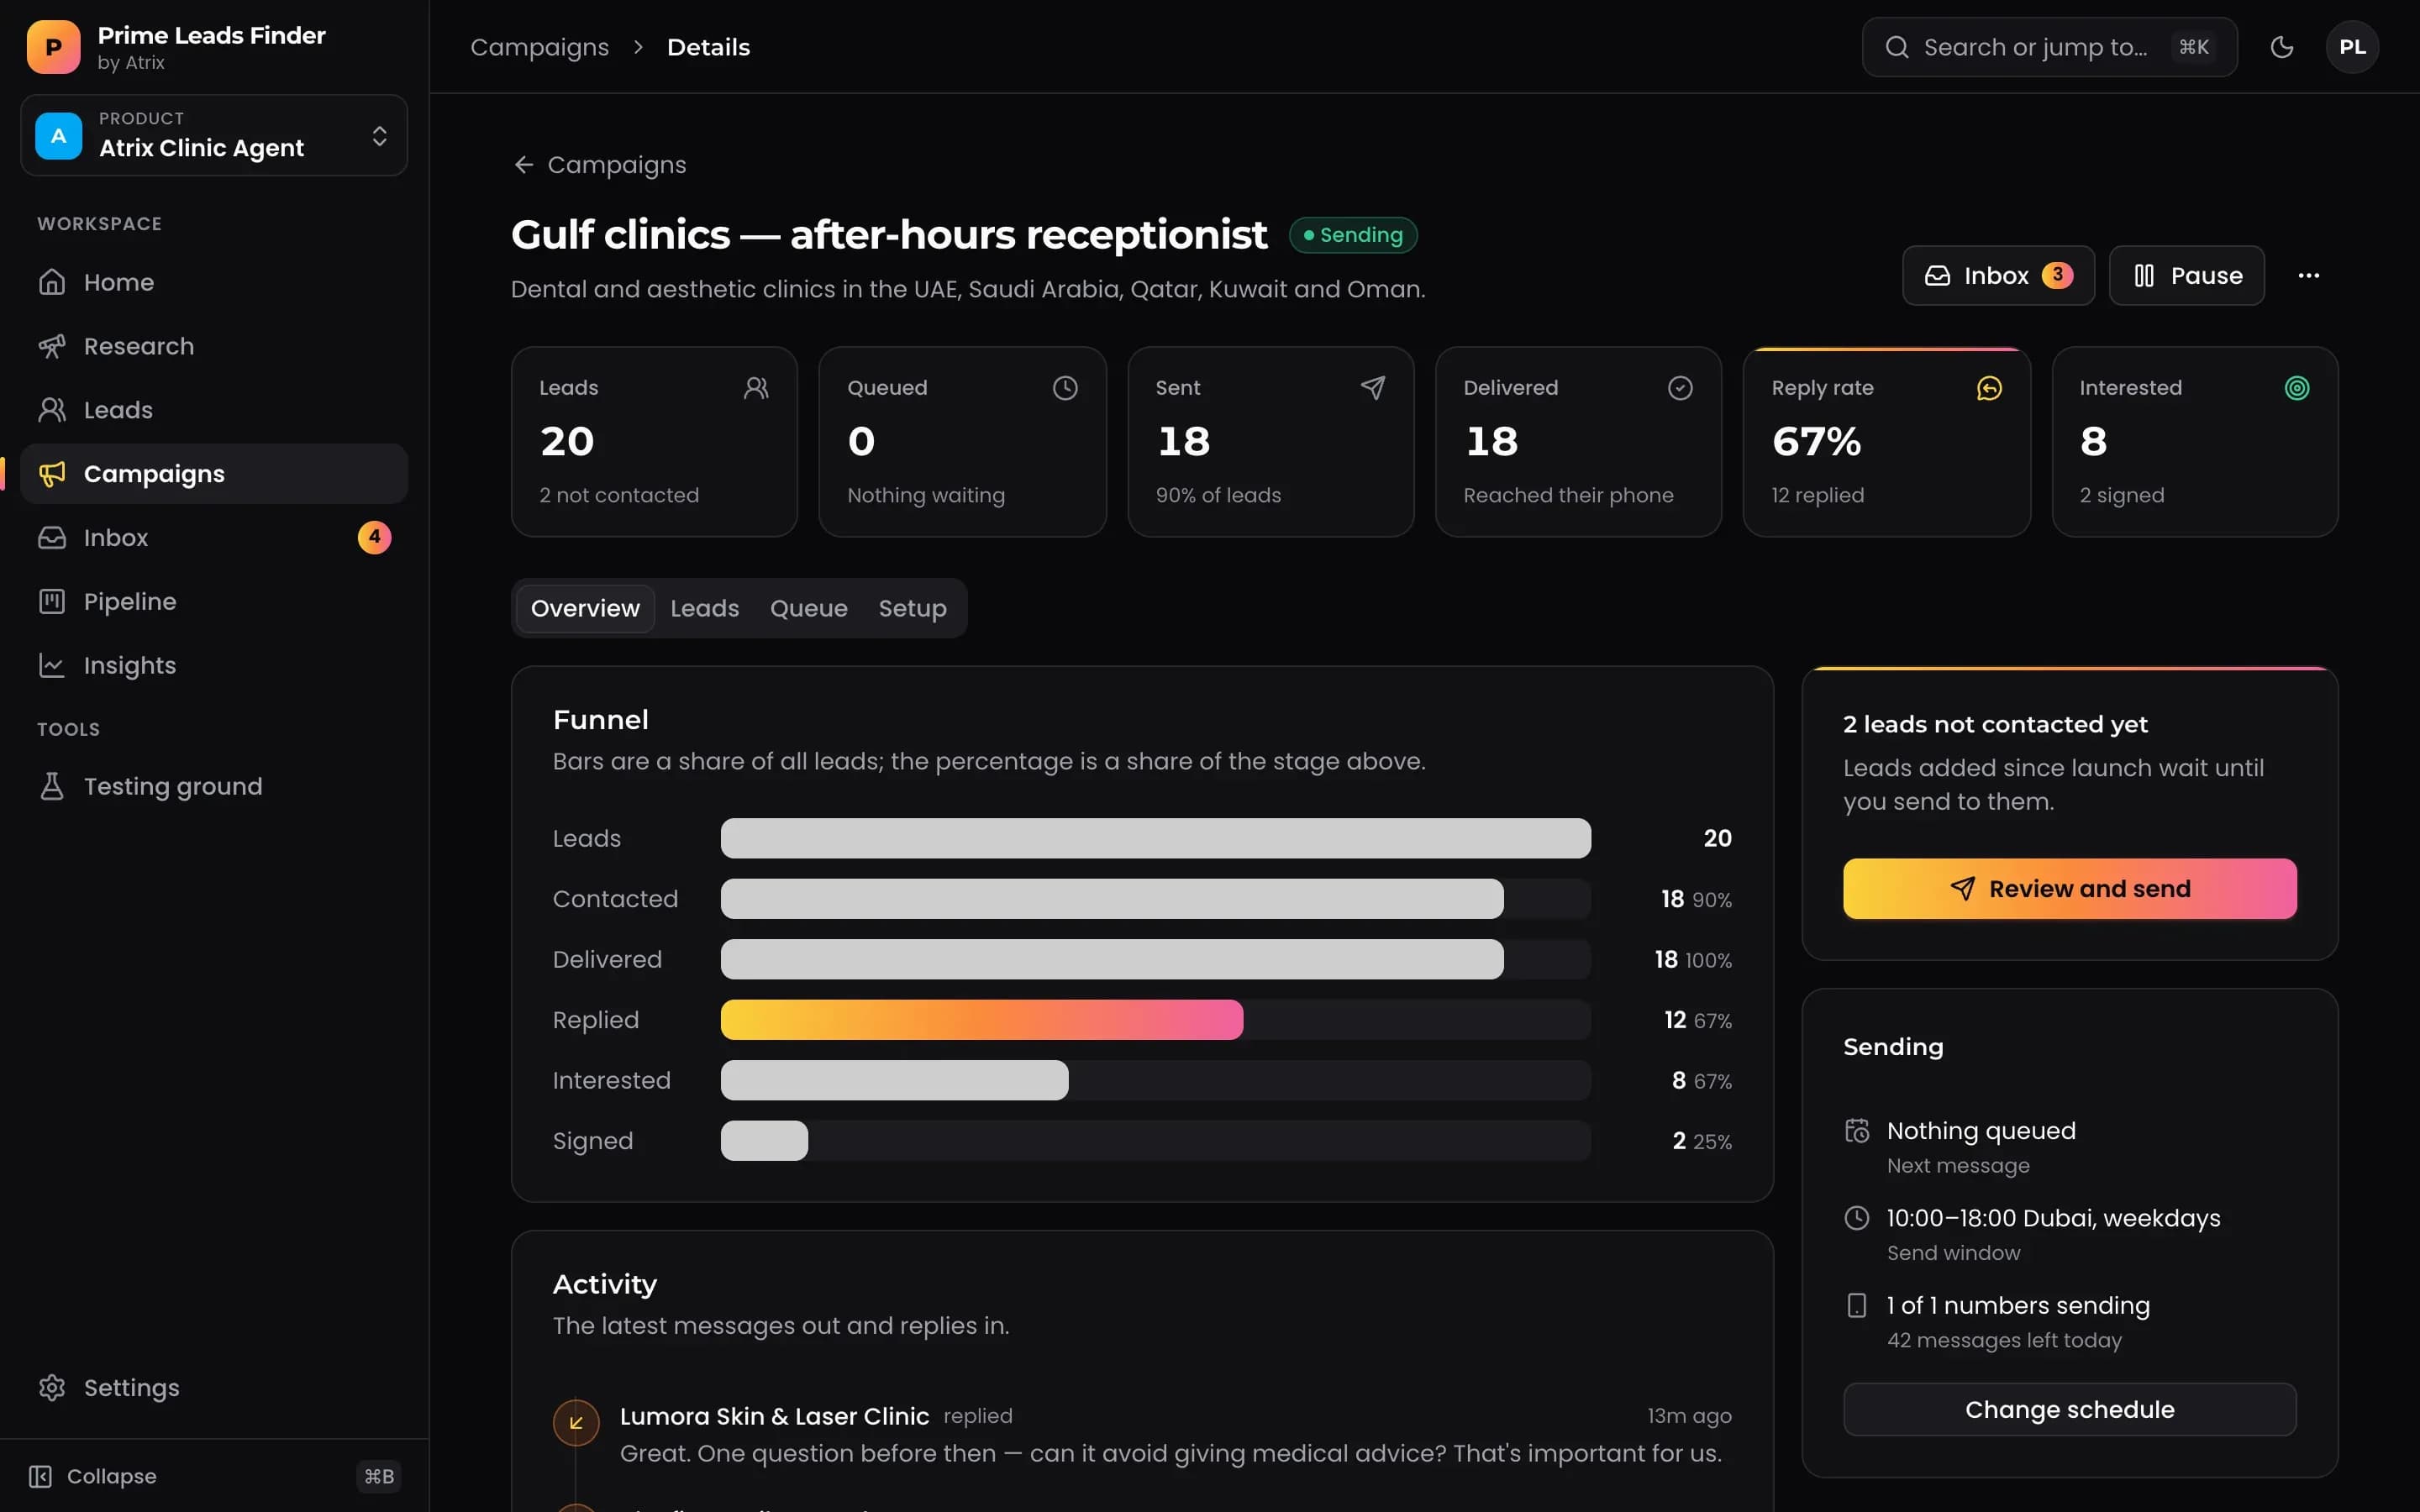
Task: Select Campaigns in the sidebar
Action: coord(214,474)
